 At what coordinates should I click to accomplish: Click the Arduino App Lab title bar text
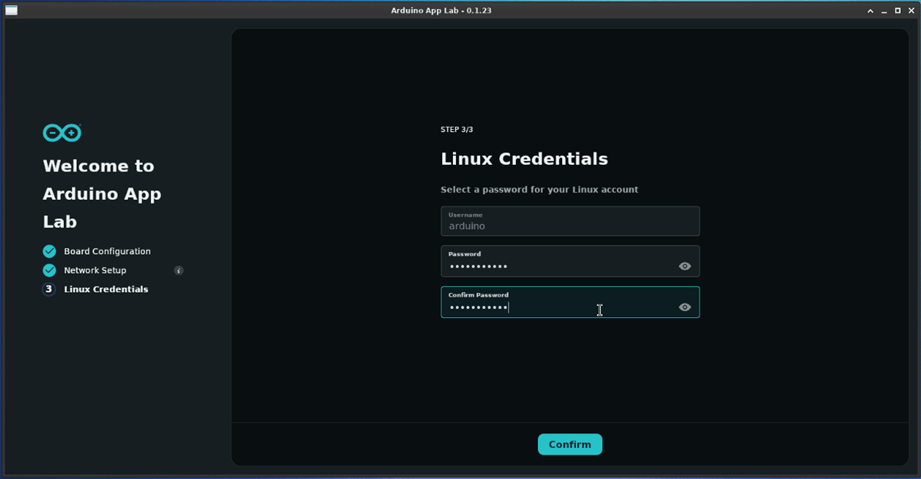click(x=441, y=10)
